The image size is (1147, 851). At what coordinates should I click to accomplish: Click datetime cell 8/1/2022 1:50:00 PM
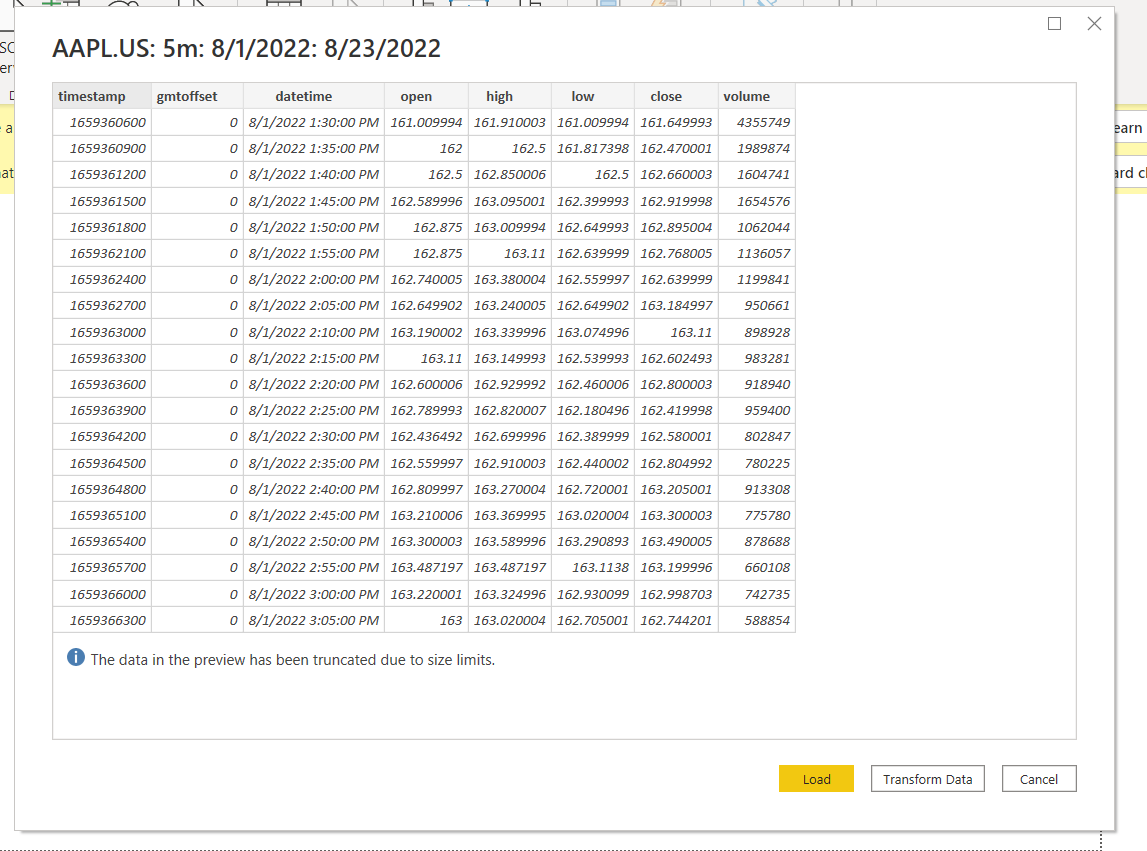(314, 228)
